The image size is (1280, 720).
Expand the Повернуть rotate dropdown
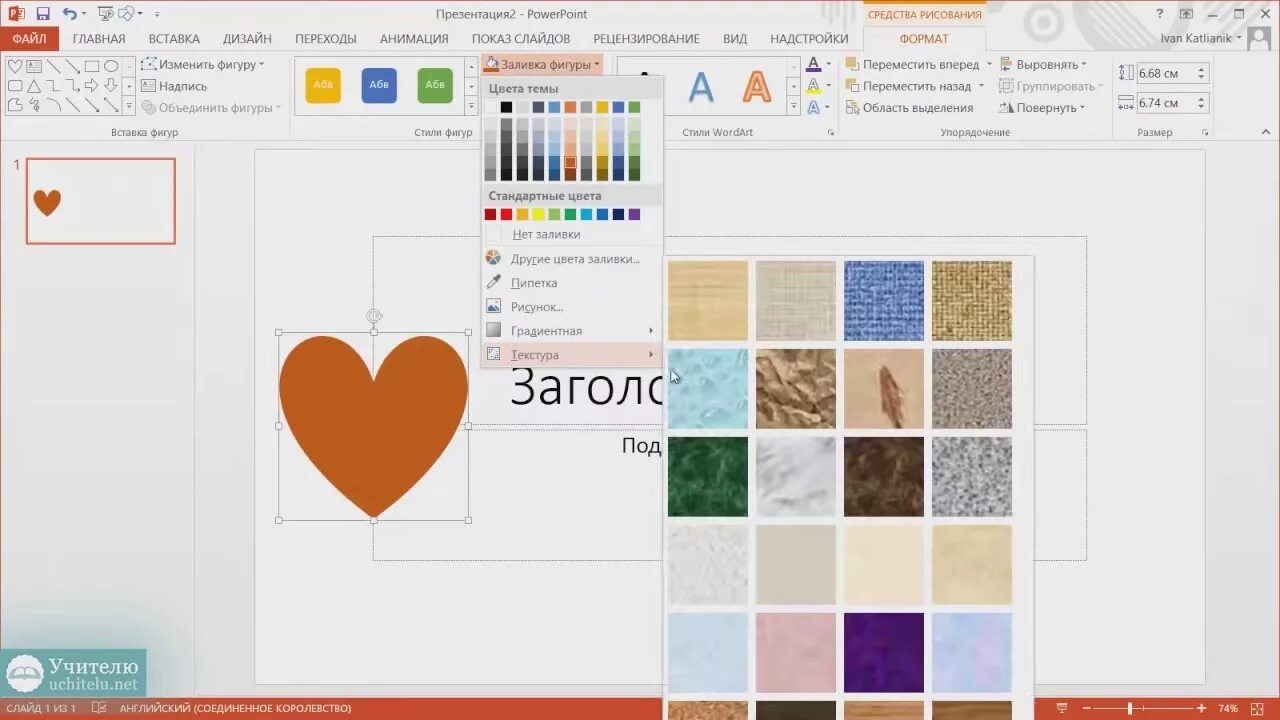(x=1043, y=108)
